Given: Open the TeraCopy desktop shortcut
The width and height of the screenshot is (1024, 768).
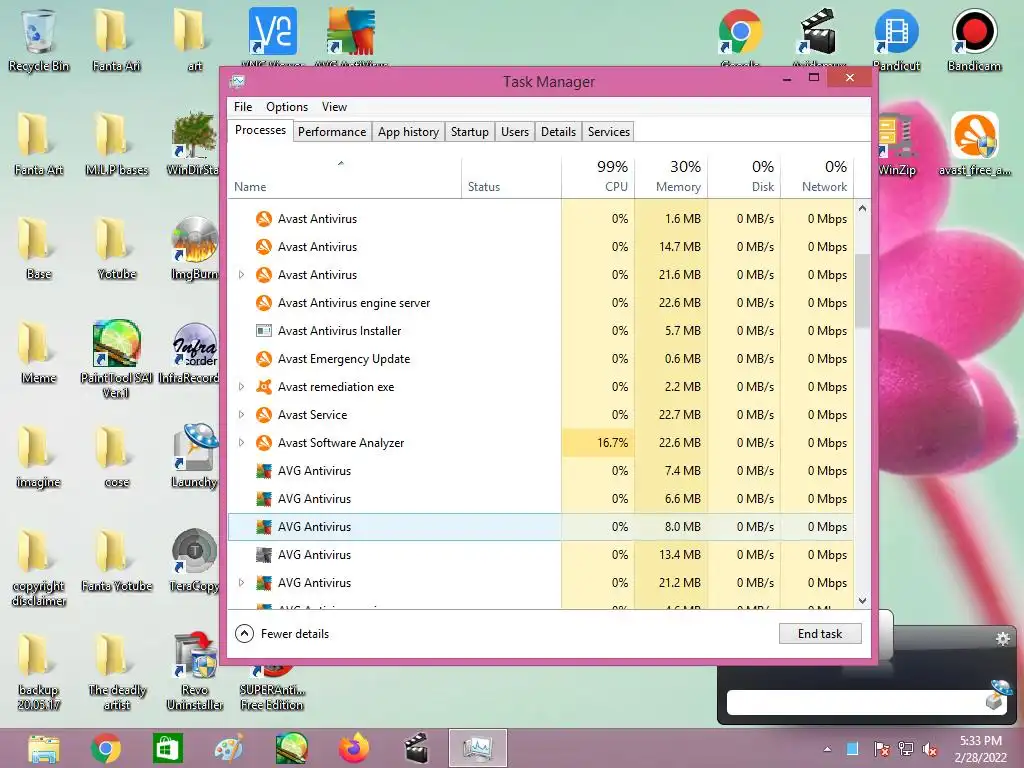Looking at the screenshot, I should pos(195,560).
